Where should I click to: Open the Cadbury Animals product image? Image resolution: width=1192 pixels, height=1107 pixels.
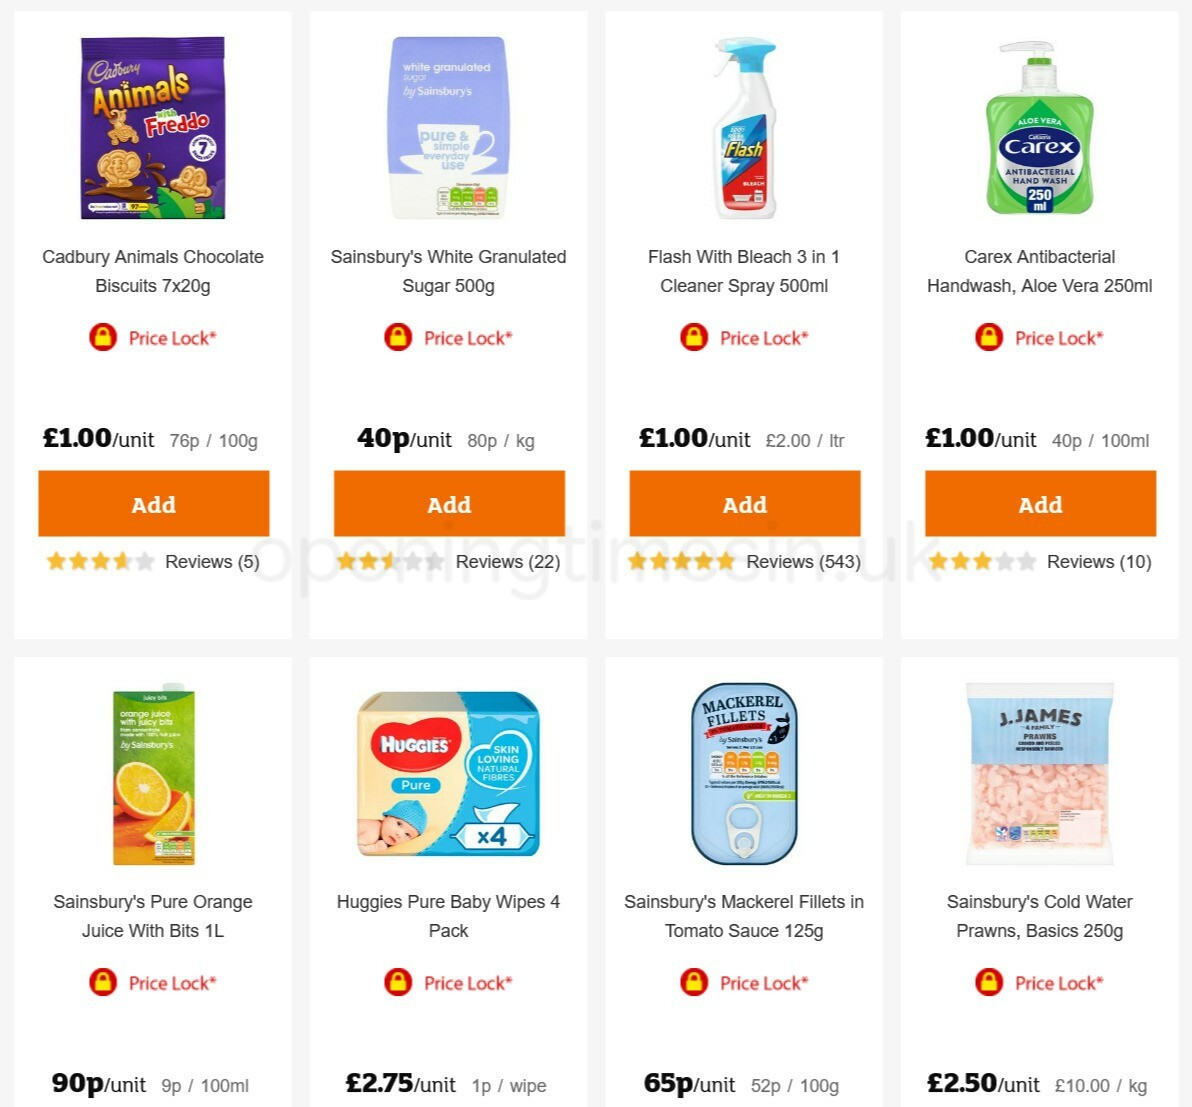152,128
